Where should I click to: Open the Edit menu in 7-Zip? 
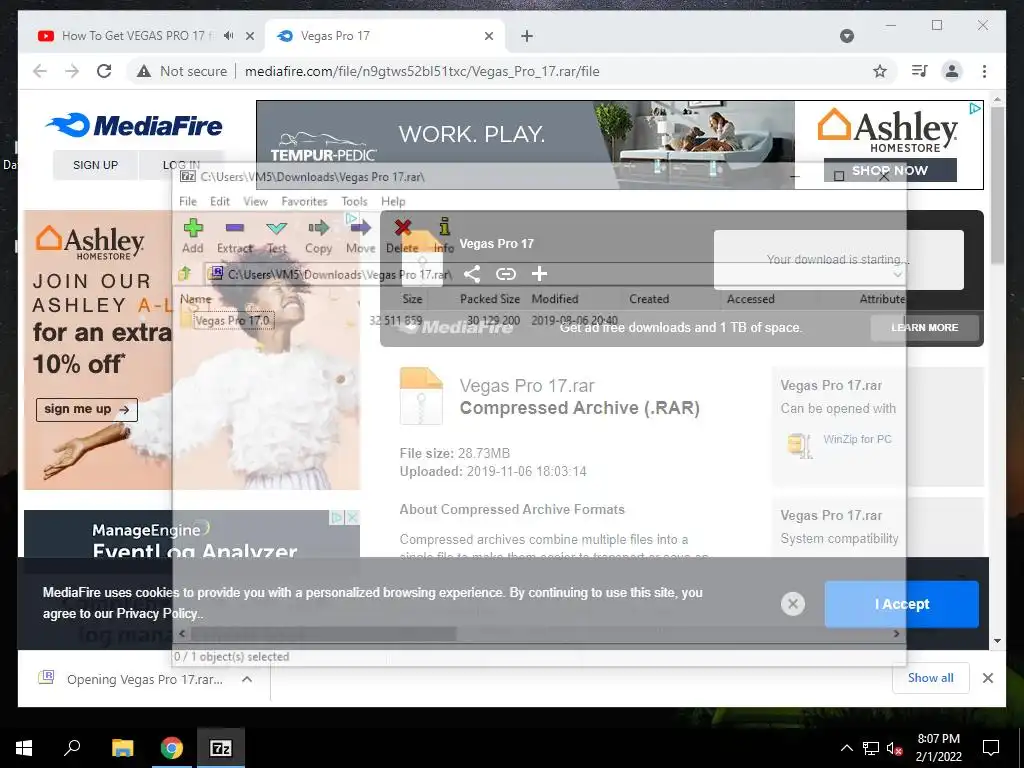(220, 201)
